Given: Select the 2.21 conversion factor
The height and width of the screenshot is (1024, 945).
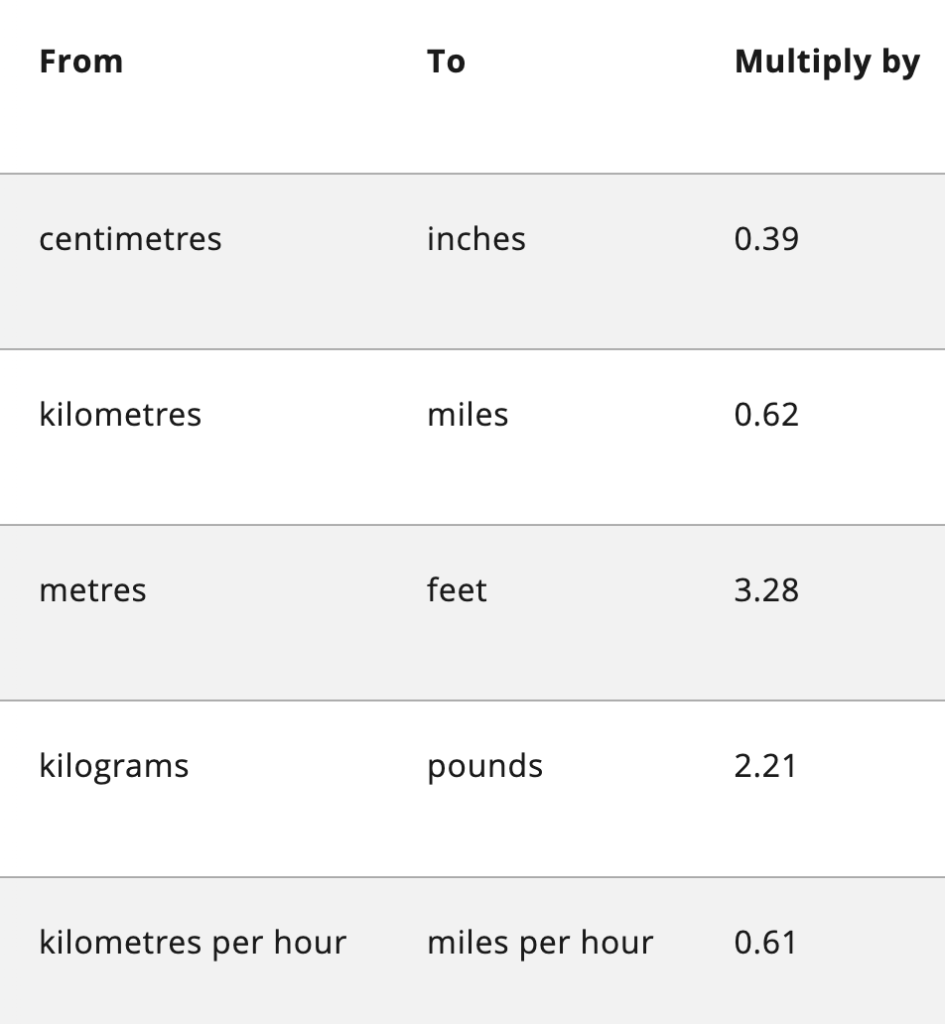Looking at the screenshot, I should 765,766.
